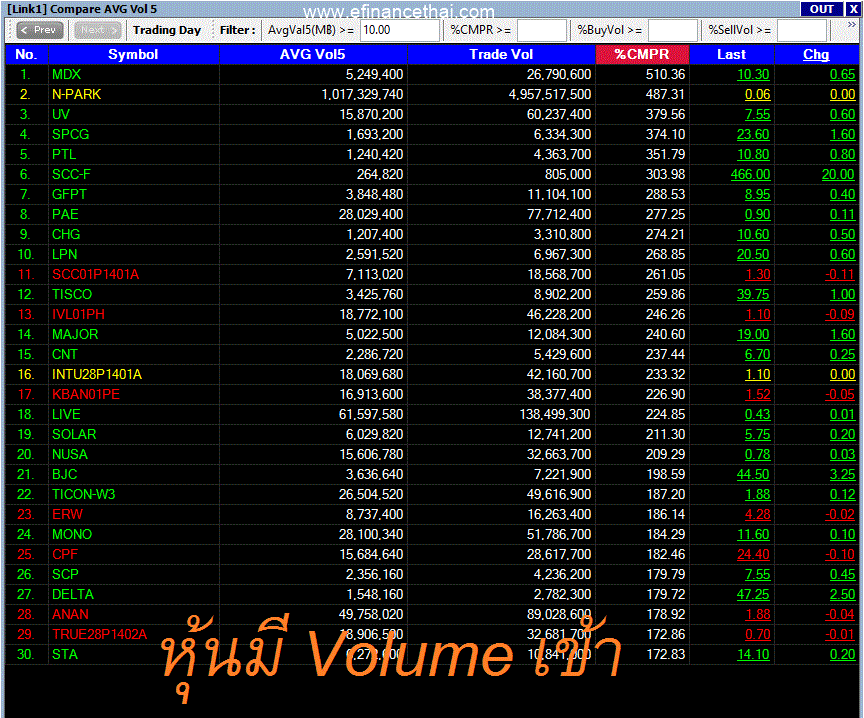Sort by the No. column header

click(26, 54)
